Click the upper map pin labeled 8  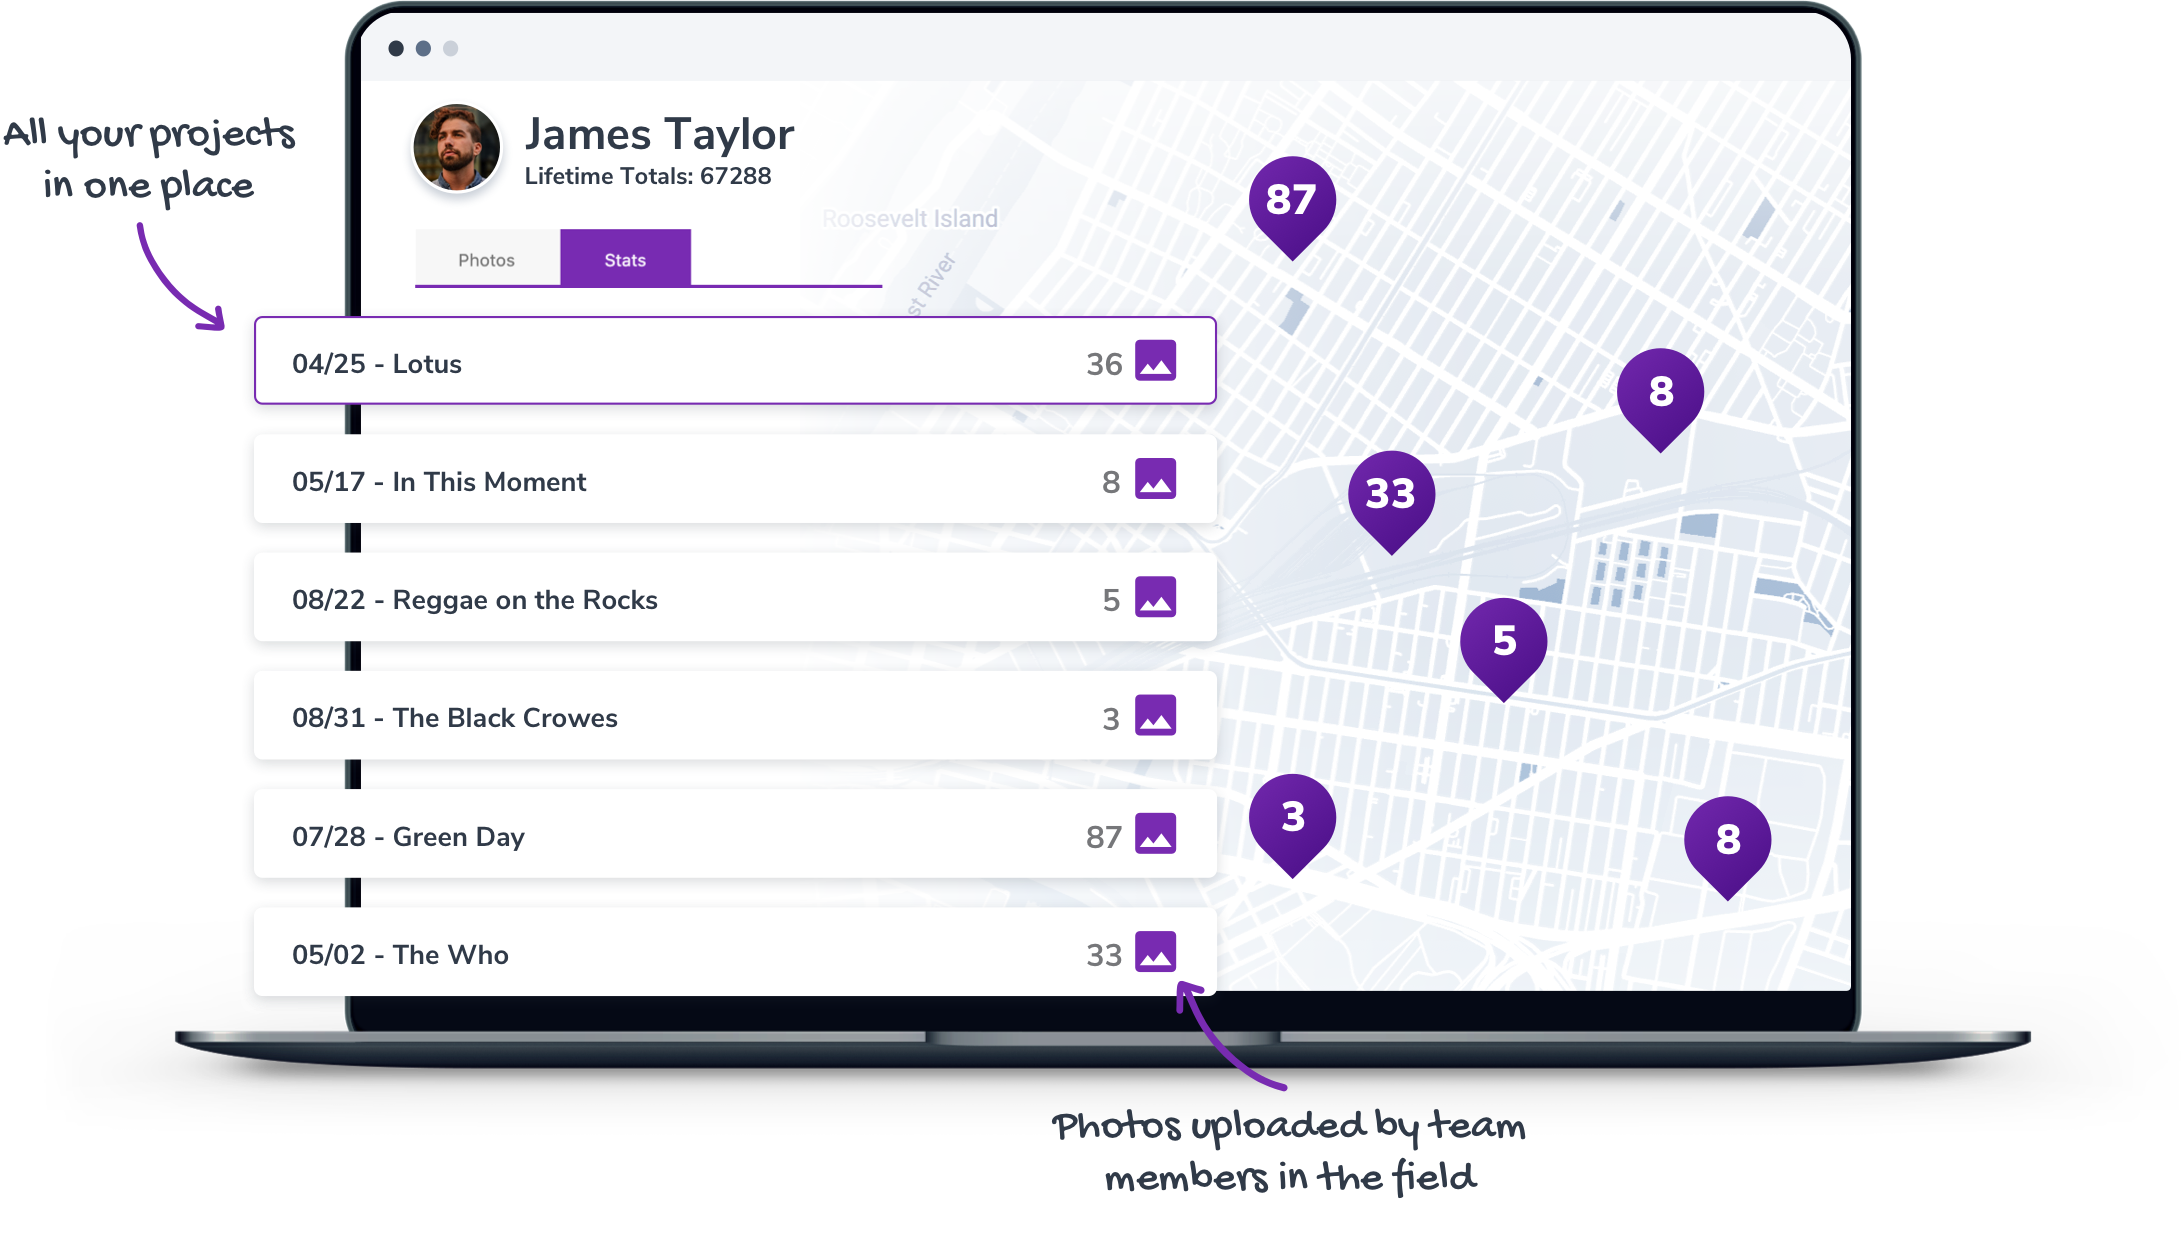[1660, 392]
